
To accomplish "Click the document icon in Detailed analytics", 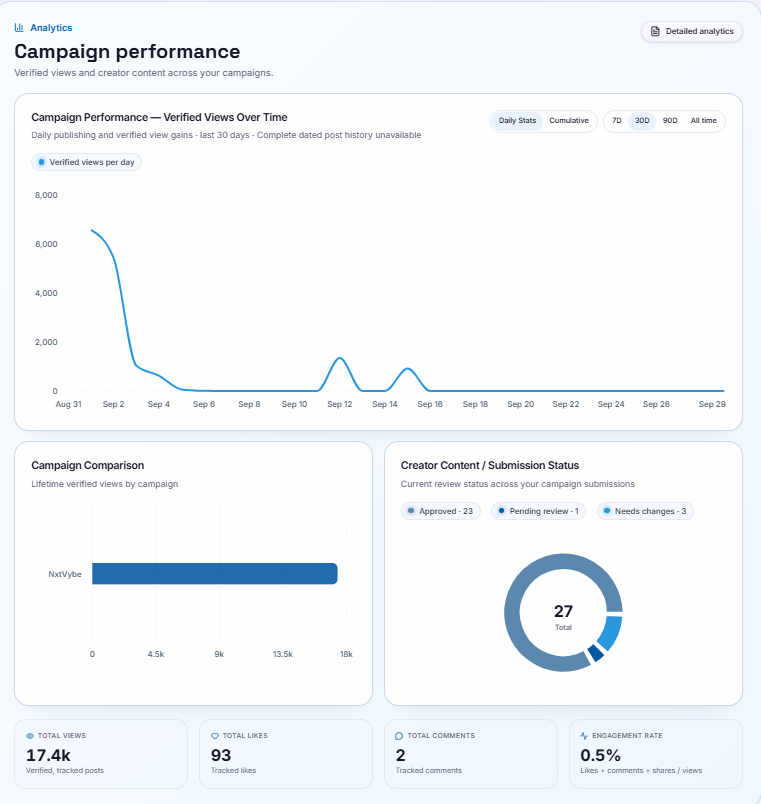I will [655, 31].
